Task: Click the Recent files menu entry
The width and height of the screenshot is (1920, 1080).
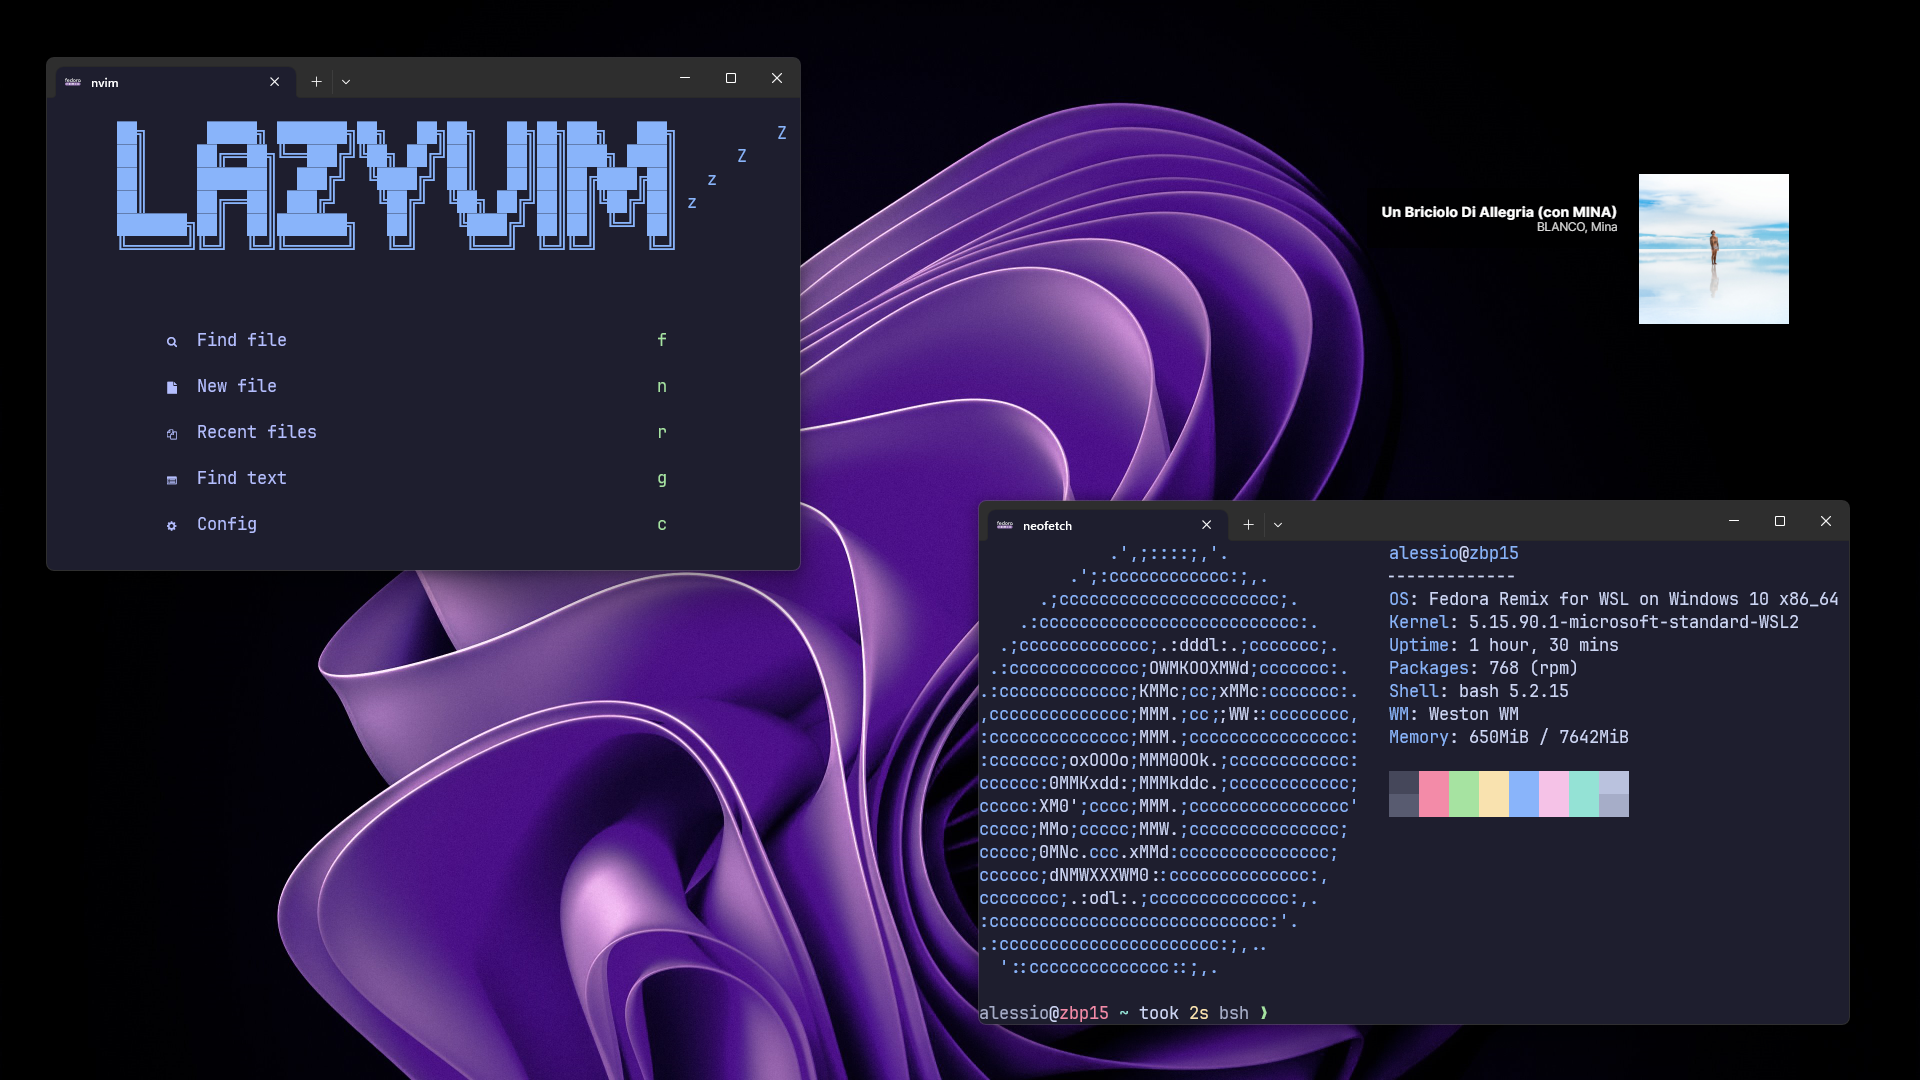Action: tap(257, 431)
